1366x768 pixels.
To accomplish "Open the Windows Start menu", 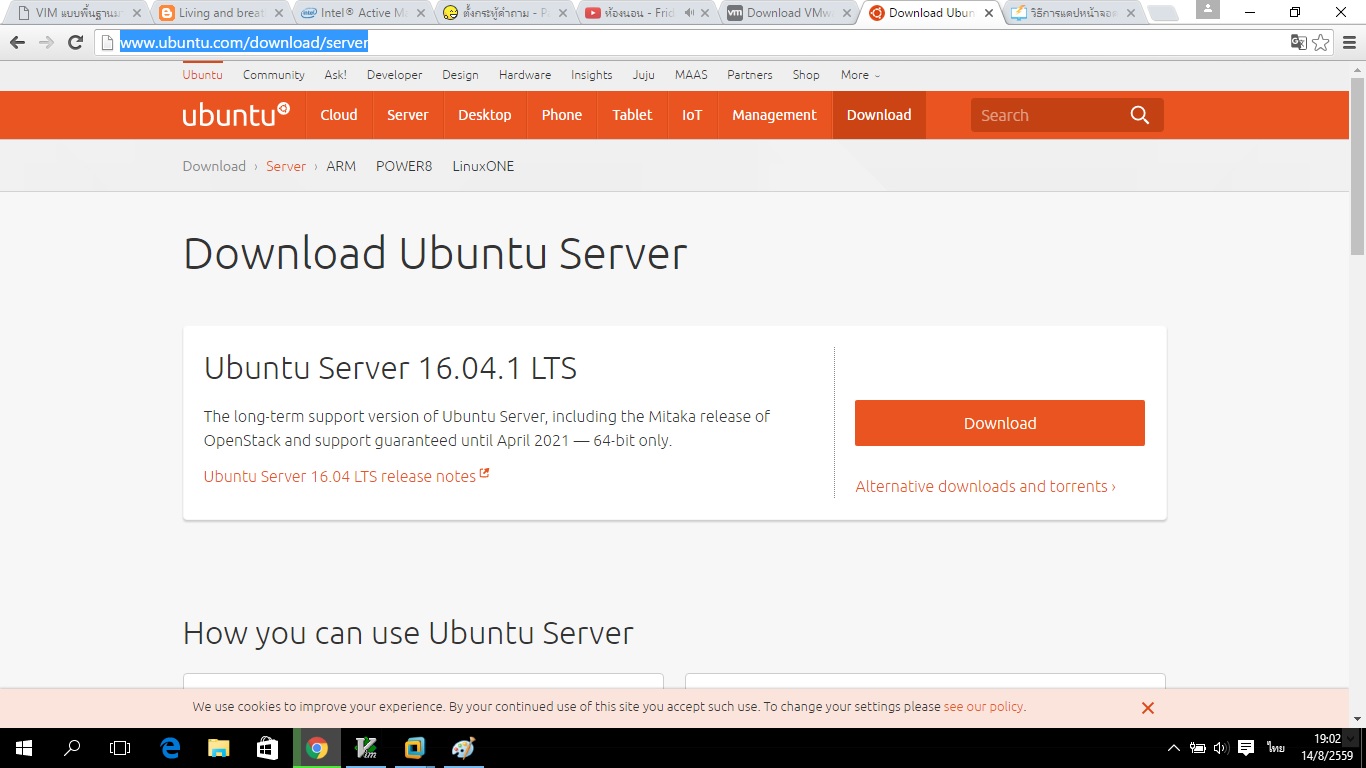I will (24, 748).
